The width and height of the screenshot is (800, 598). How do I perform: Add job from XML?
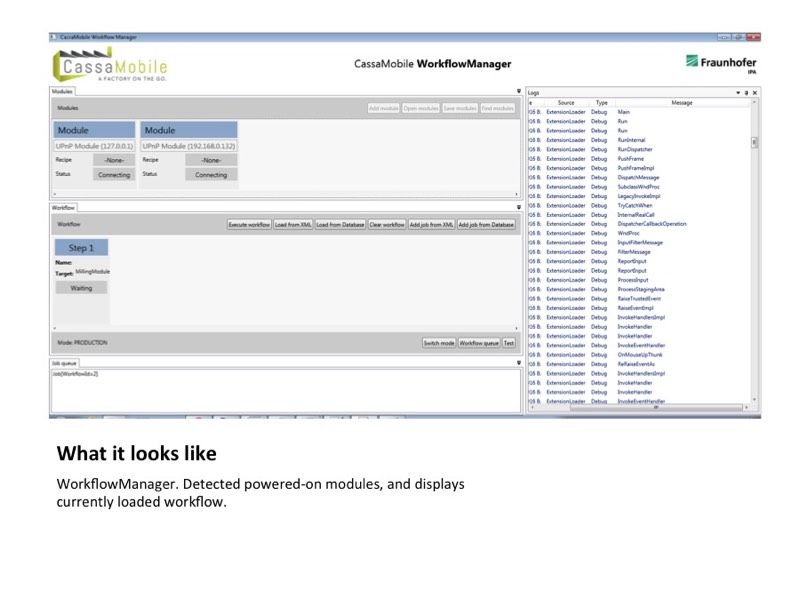431,225
